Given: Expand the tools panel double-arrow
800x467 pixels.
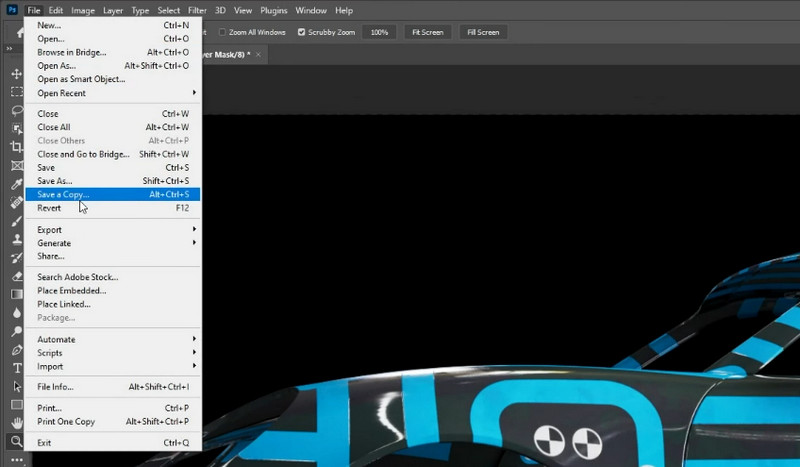Looking at the screenshot, I should (9, 48).
